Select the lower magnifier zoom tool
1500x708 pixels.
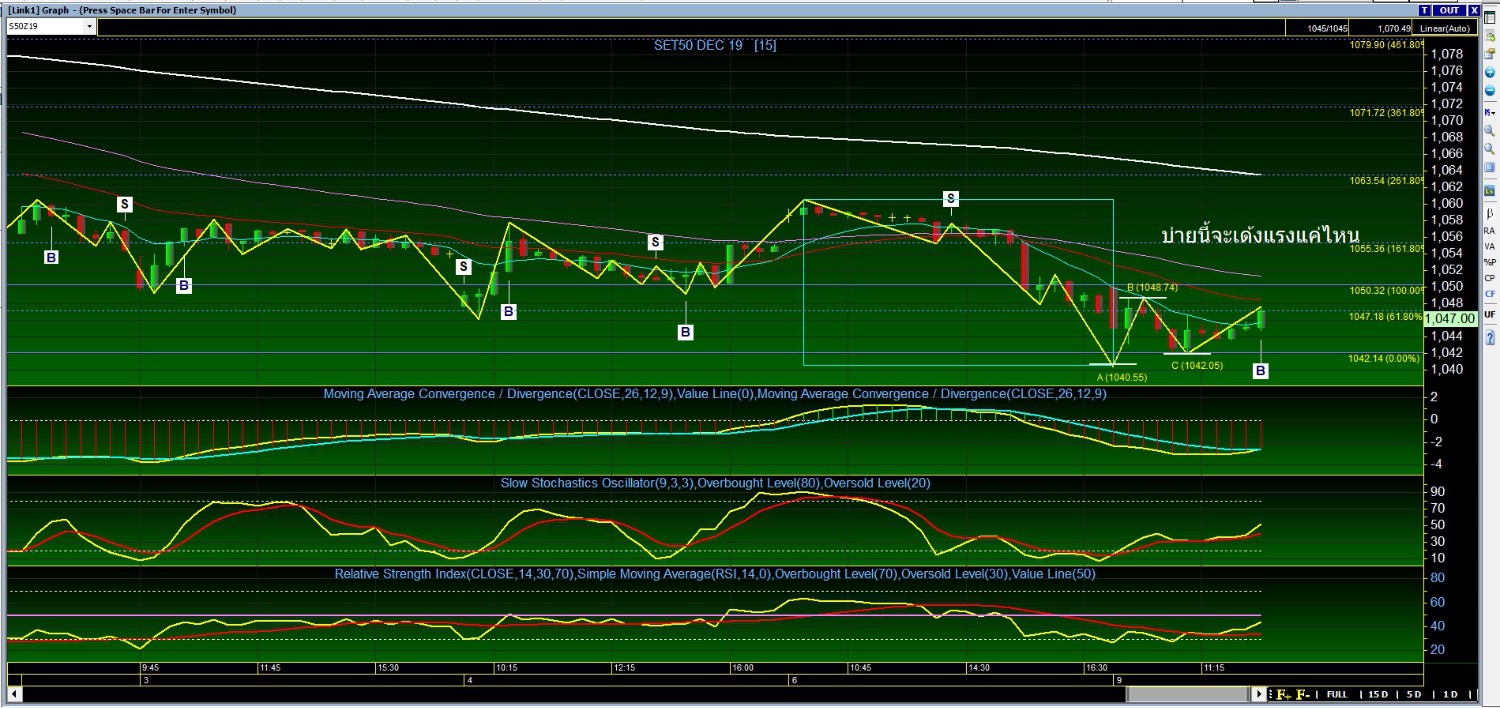click(1489, 149)
